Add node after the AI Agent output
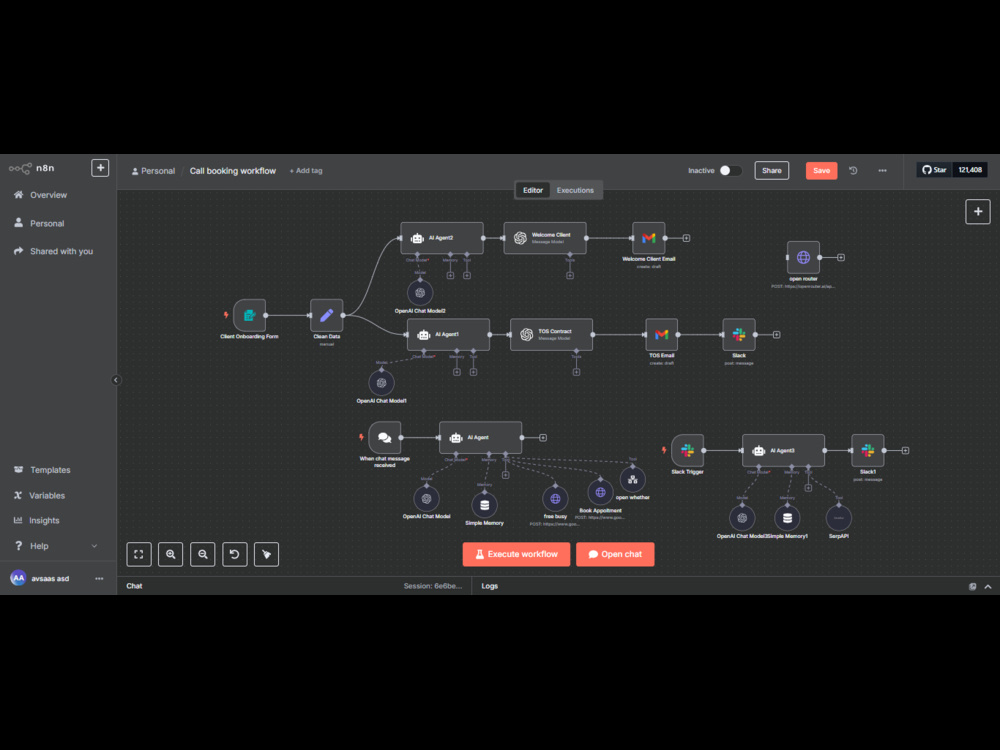This screenshot has width=1000, height=750. [543, 438]
